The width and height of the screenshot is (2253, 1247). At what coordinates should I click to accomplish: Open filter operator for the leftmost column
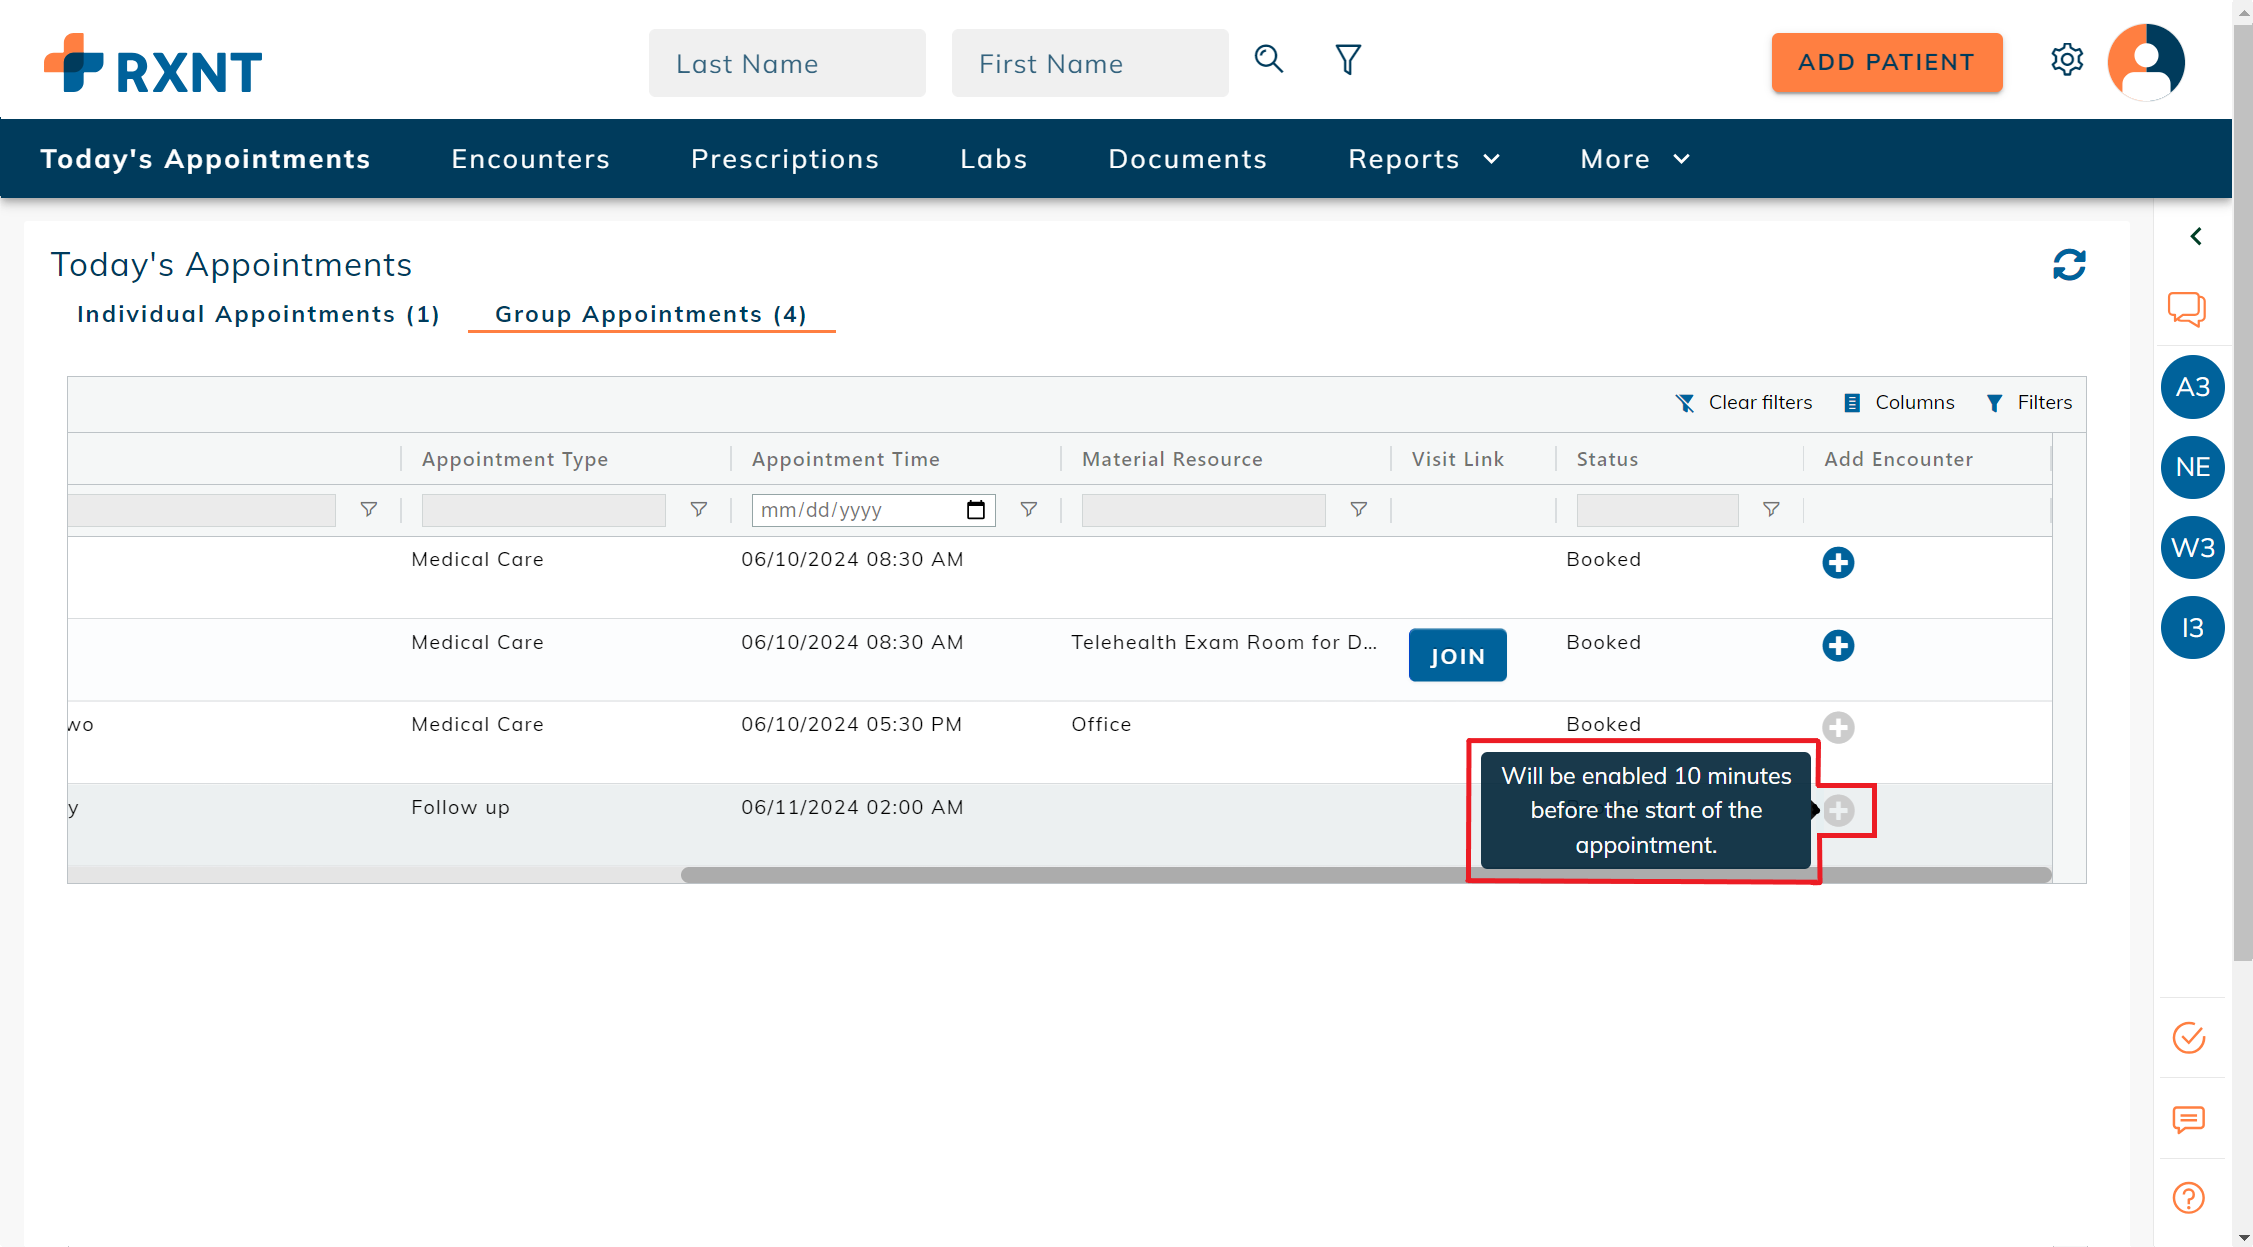pos(369,510)
